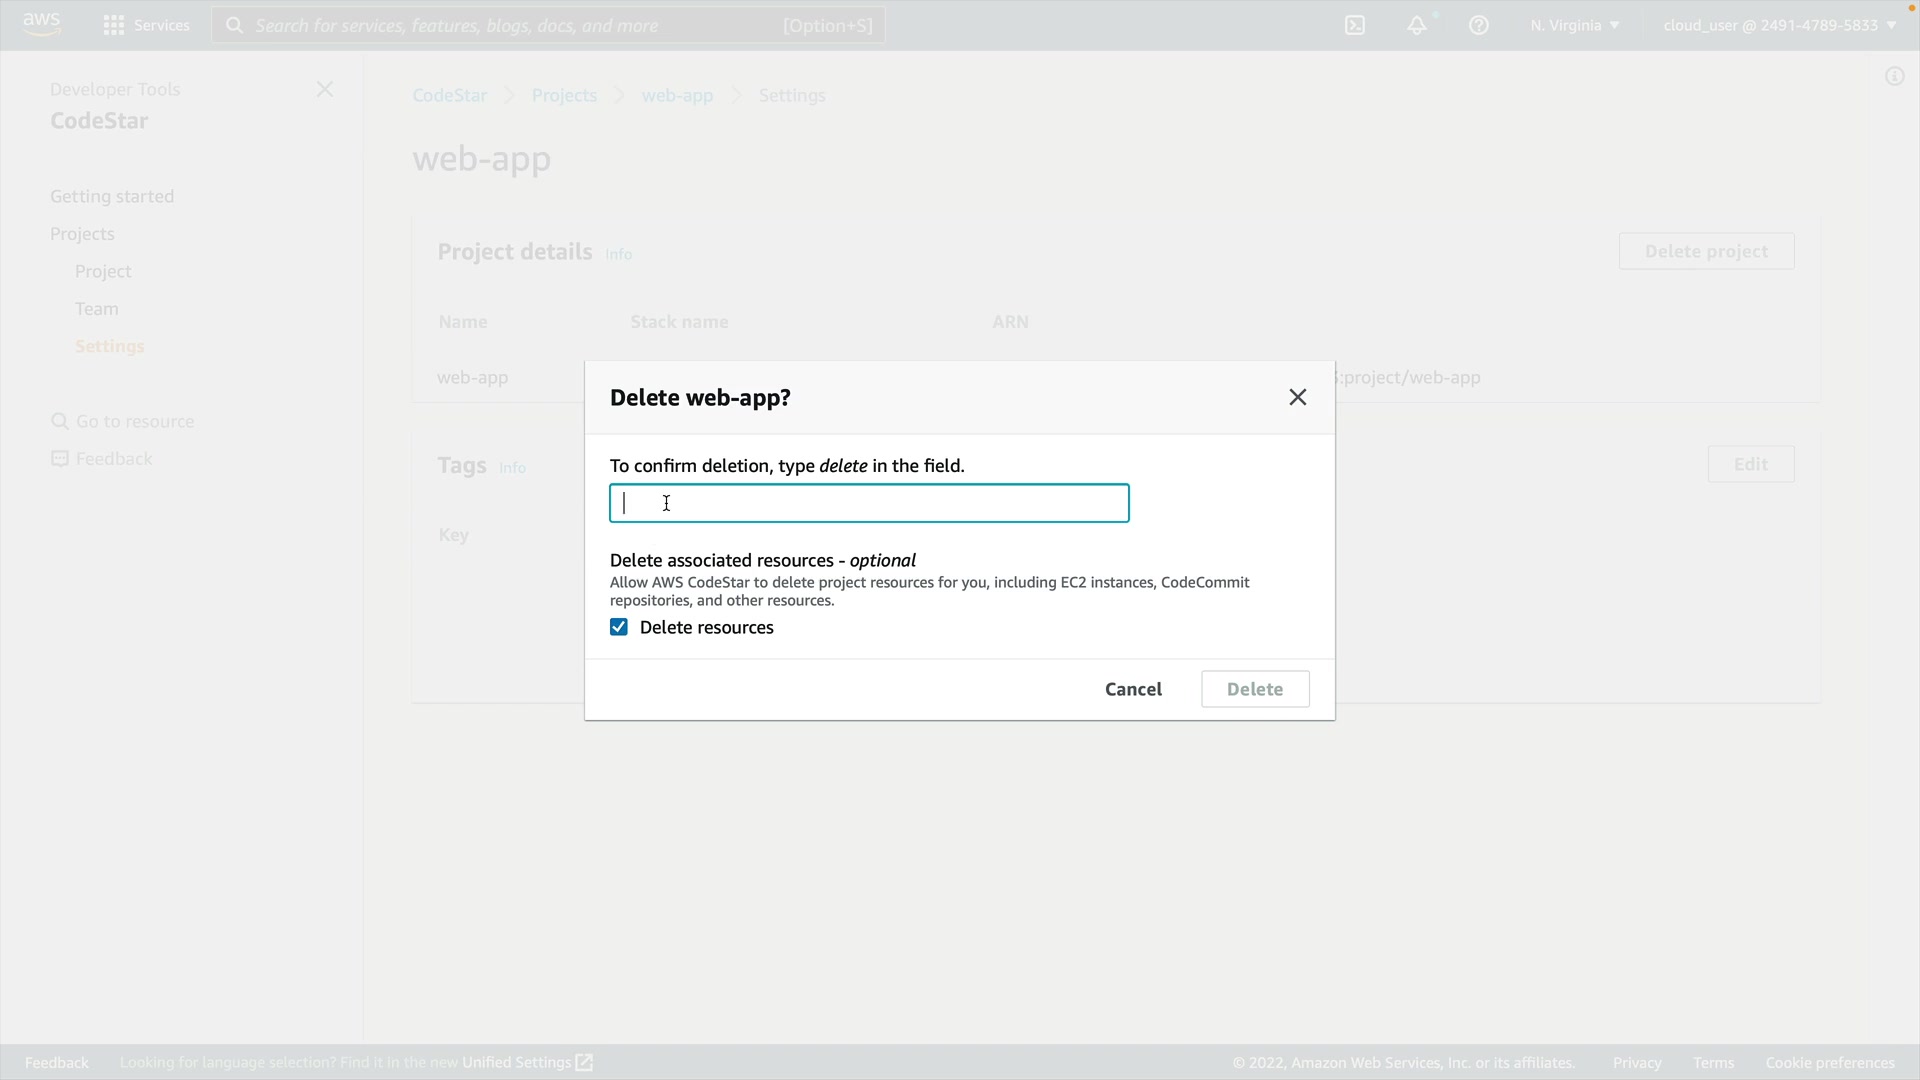Select Settings in the sidebar
This screenshot has width=1920, height=1080.
coord(110,346)
